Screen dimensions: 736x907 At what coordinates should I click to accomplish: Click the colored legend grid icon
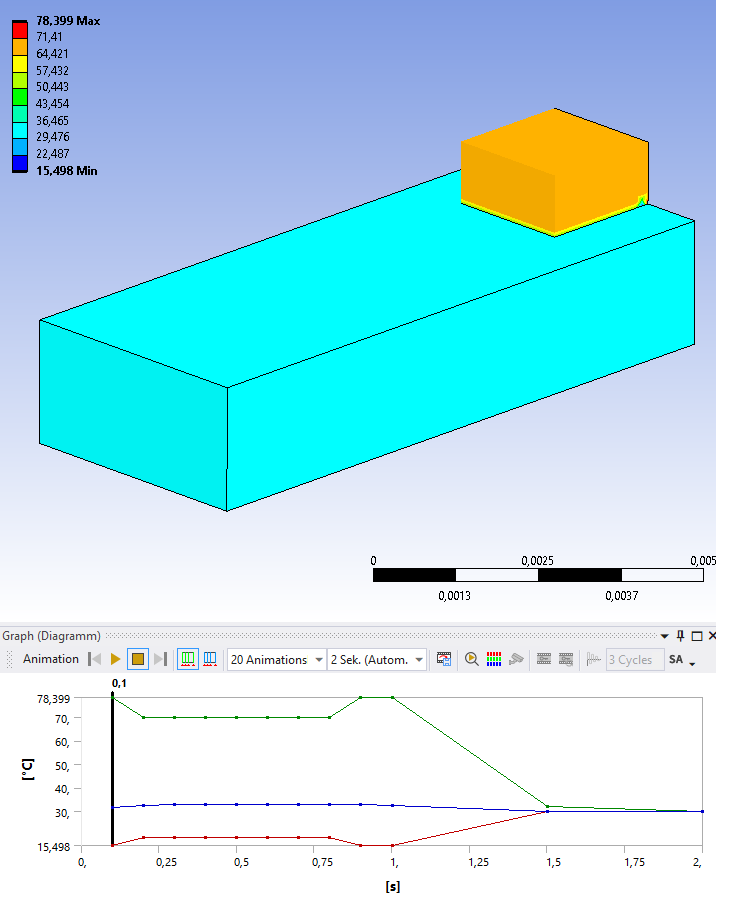click(494, 659)
